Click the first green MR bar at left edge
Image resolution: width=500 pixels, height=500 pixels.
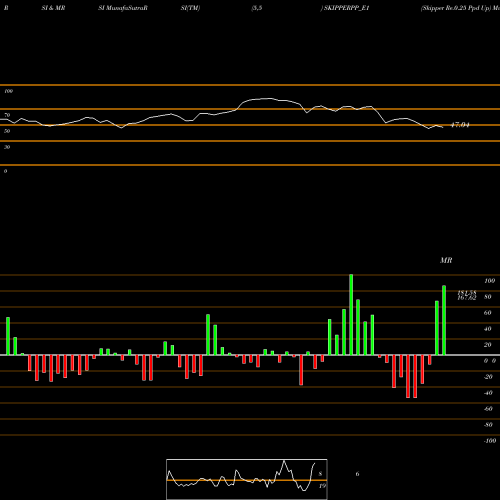8,336
